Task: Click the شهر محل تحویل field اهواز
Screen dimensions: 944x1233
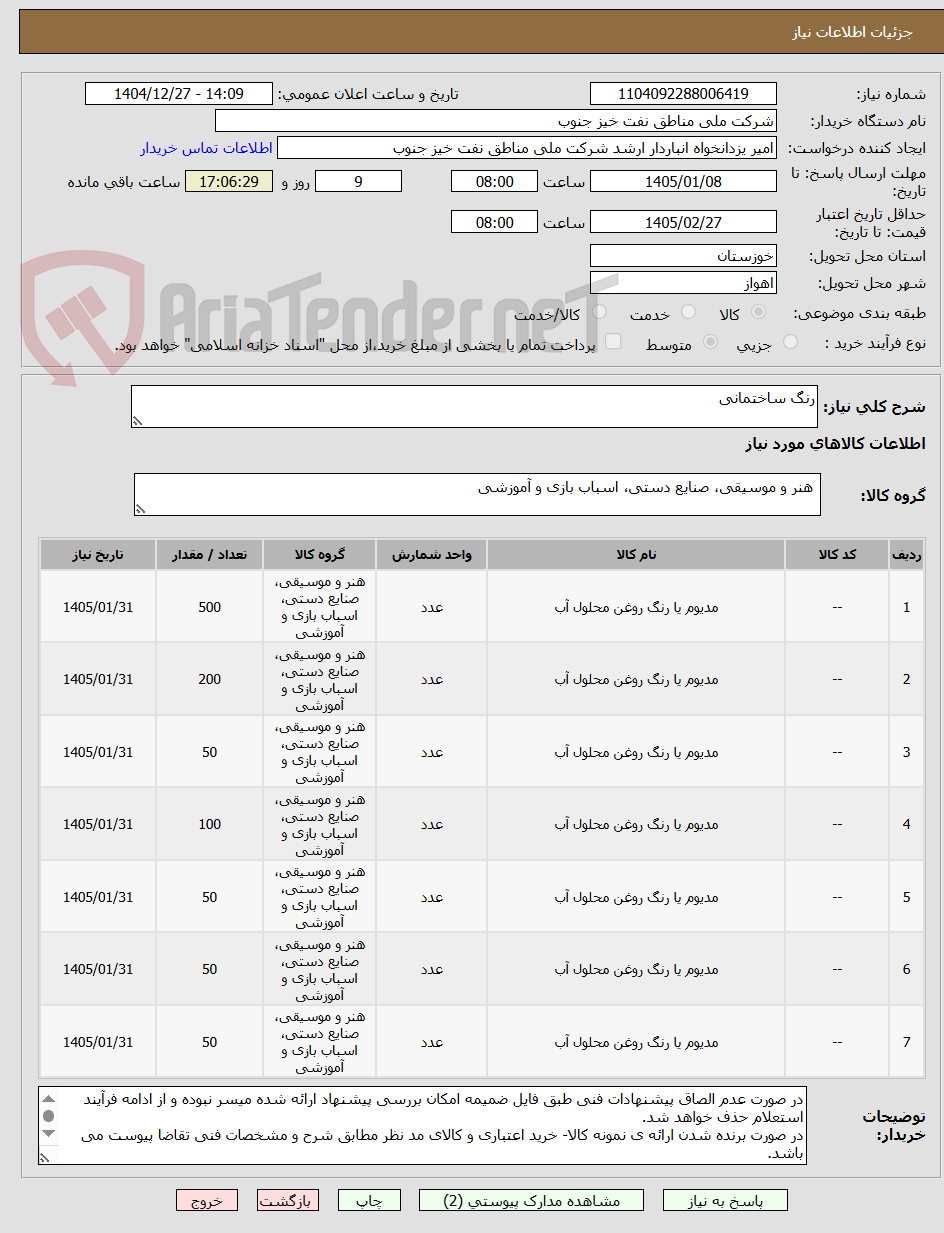Action: pos(683,283)
